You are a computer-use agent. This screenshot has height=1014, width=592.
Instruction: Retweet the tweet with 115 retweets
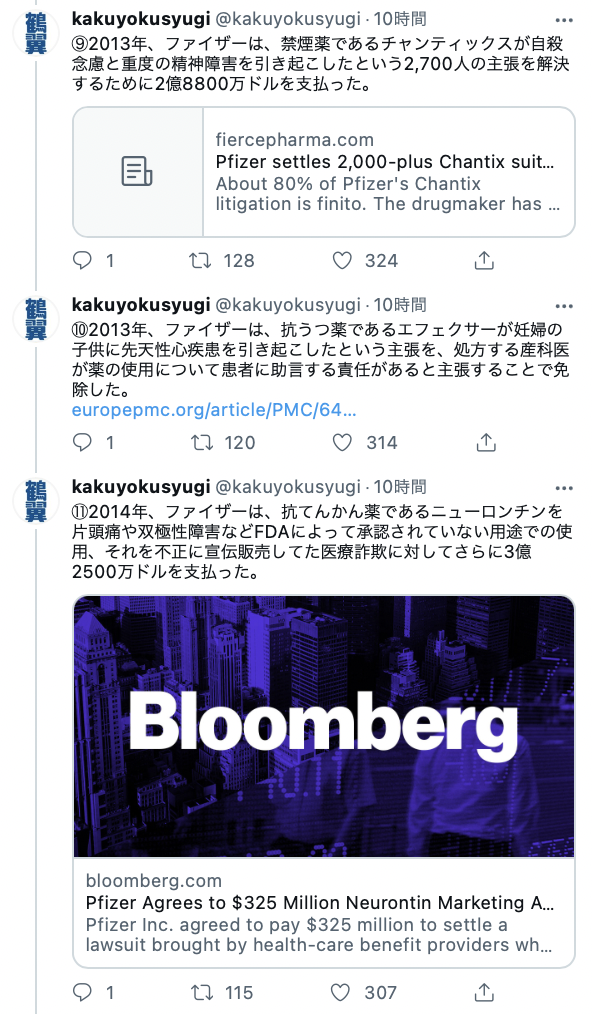tap(200, 992)
